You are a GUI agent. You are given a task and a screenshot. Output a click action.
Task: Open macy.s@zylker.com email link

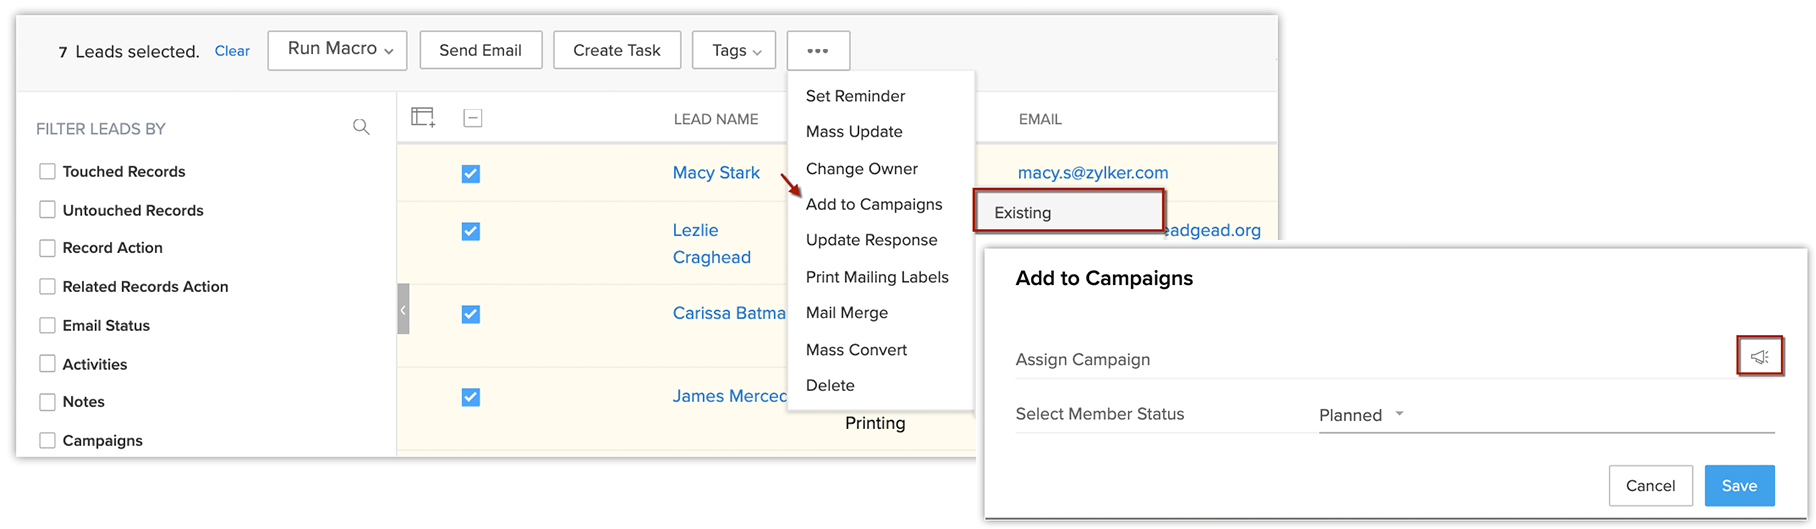tap(1092, 173)
